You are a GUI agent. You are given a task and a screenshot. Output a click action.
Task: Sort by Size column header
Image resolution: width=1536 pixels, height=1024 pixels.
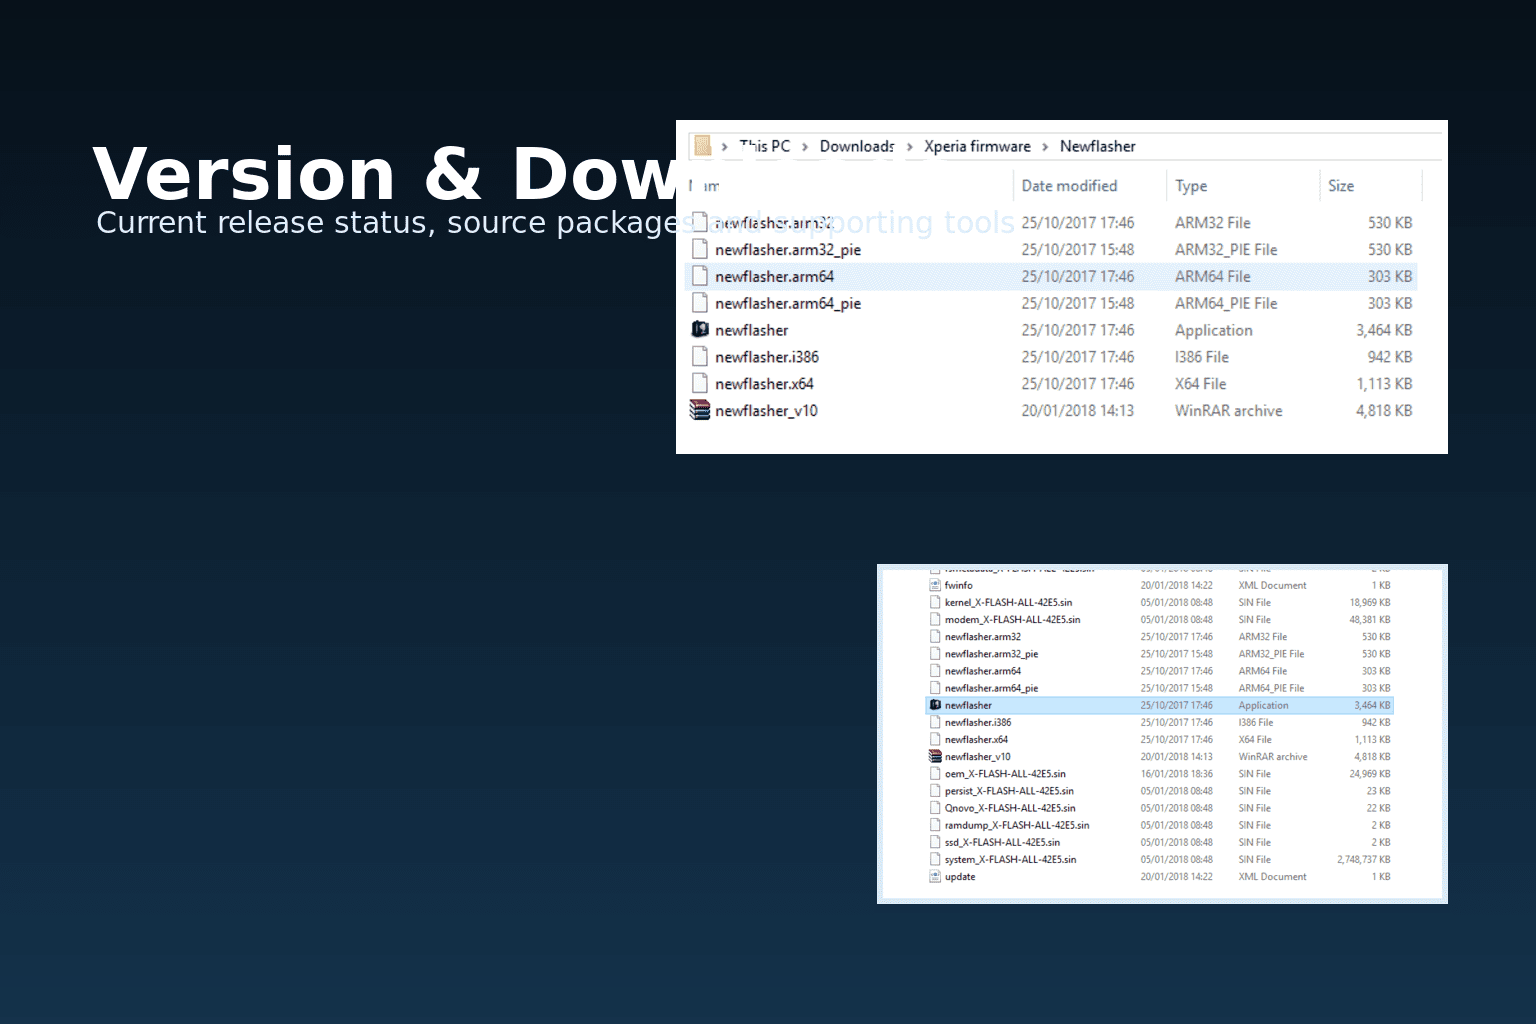(1341, 186)
